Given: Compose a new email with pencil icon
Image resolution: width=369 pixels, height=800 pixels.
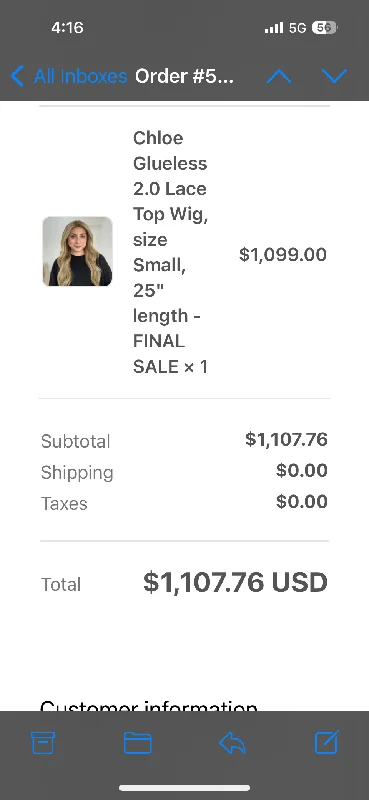Looking at the screenshot, I should tap(327, 742).
